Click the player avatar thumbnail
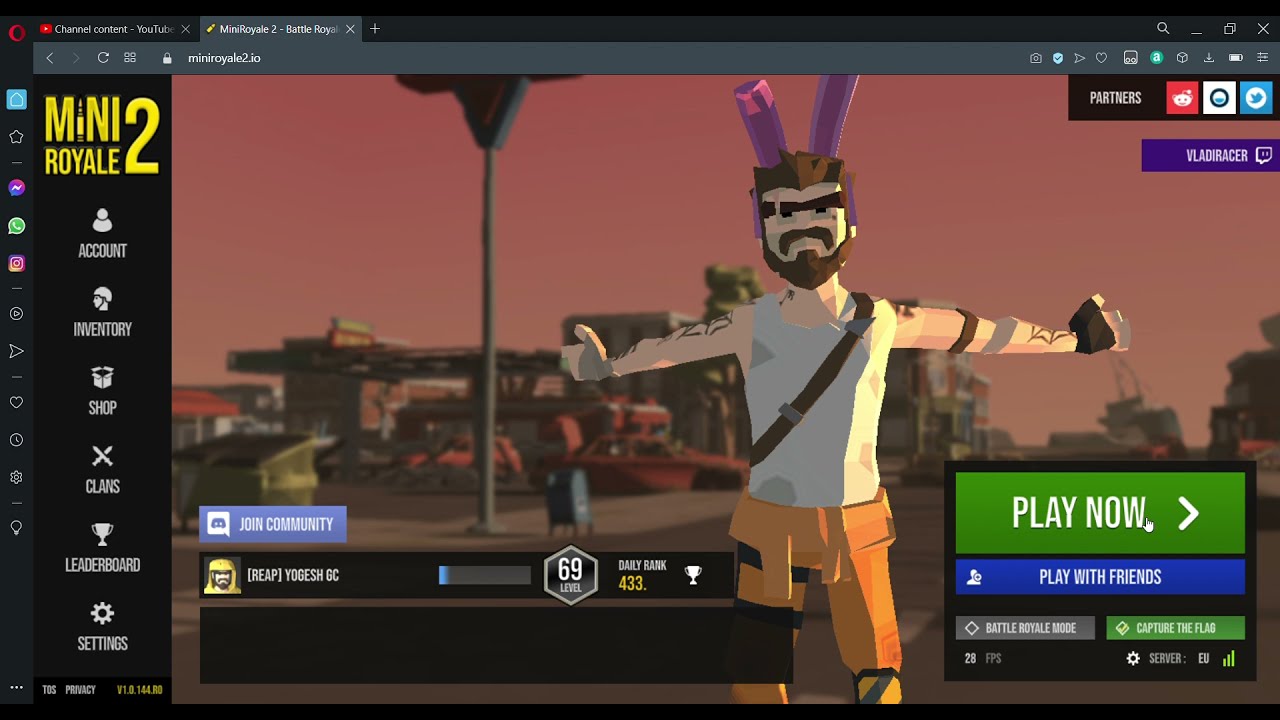This screenshot has width=1280, height=720. point(222,575)
